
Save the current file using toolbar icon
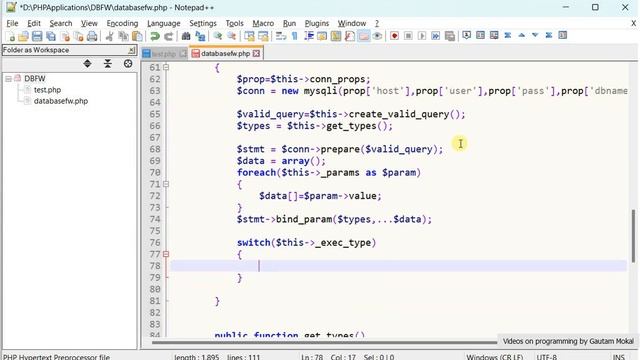pos(37,36)
